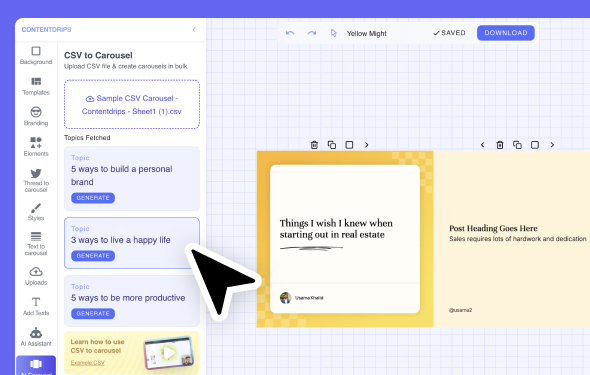The image size is (590, 375).
Task: Select the Add Texts tool
Action: 36,306
